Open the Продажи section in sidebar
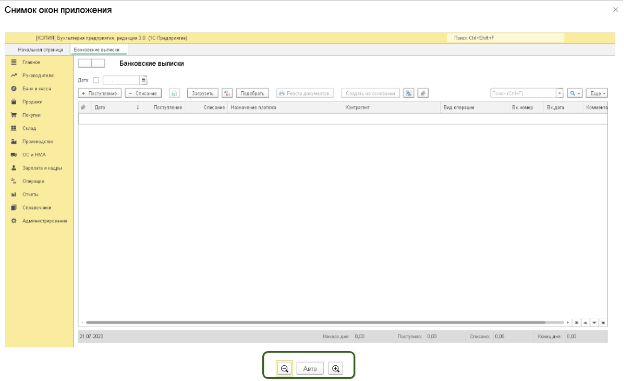The height and width of the screenshot is (381, 624). pyautogui.click(x=32, y=102)
